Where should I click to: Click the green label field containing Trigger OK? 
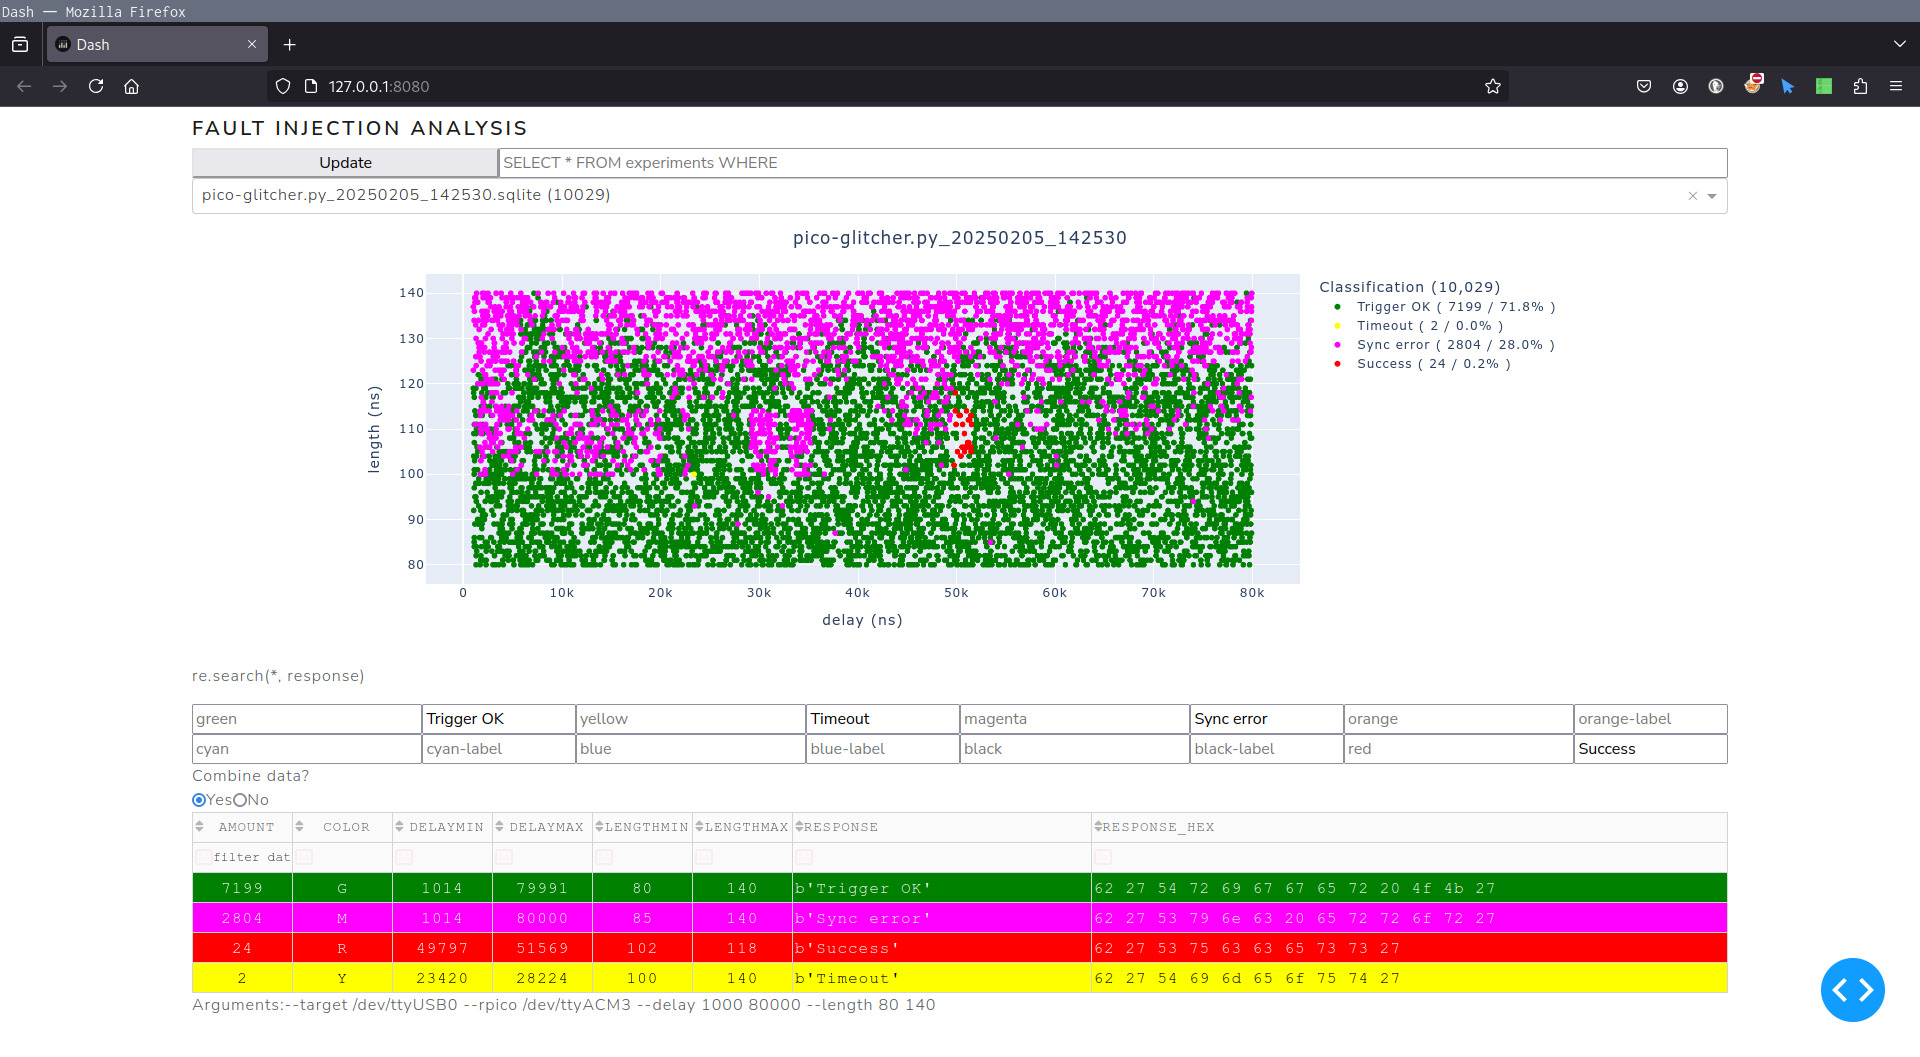click(499, 719)
